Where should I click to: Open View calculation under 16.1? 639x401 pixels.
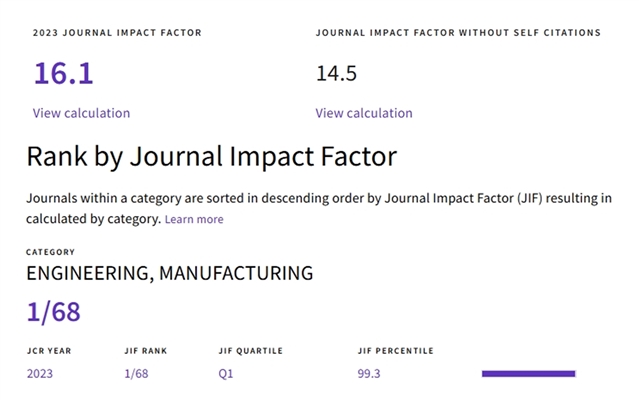click(x=81, y=113)
